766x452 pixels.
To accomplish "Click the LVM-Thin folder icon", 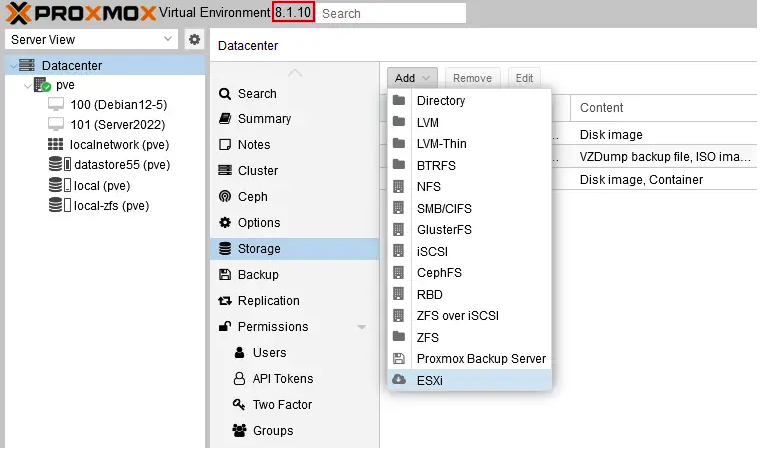I will point(399,143).
